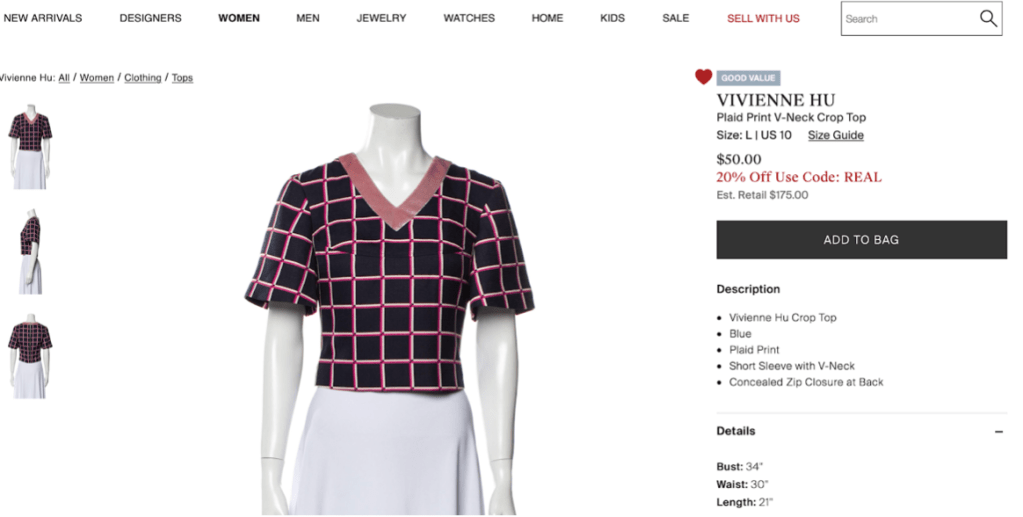Open the Designers menu
Image resolution: width=1023 pixels, height=517 pixels.
click(150, 18)
